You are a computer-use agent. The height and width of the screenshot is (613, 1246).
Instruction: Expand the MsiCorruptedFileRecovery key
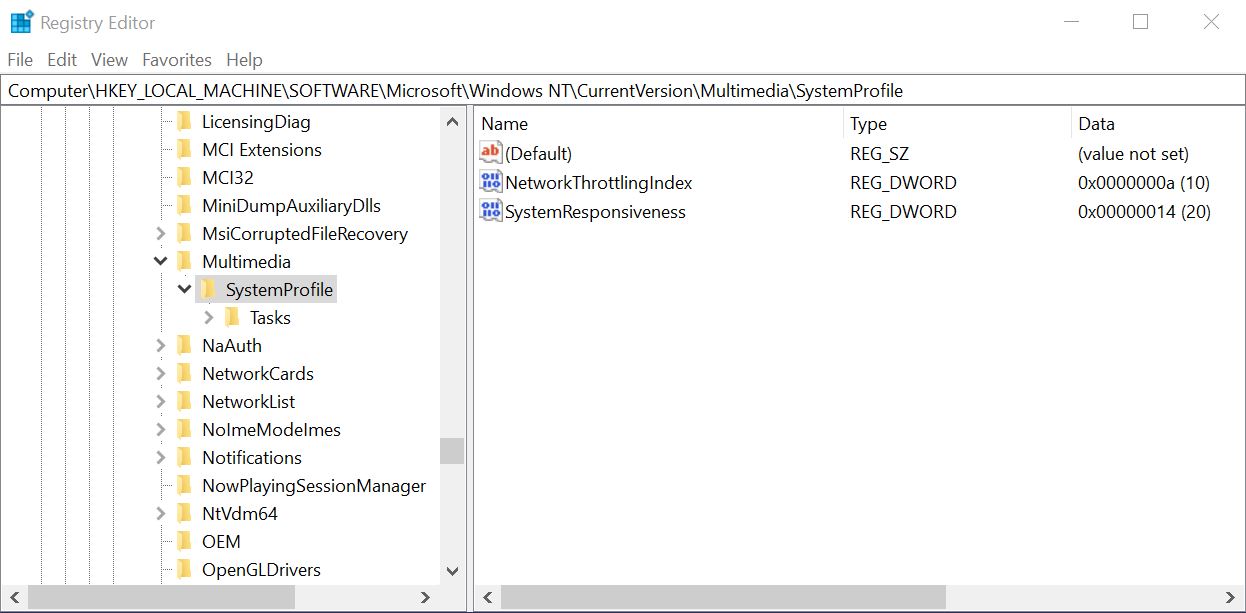click(161, 233)
